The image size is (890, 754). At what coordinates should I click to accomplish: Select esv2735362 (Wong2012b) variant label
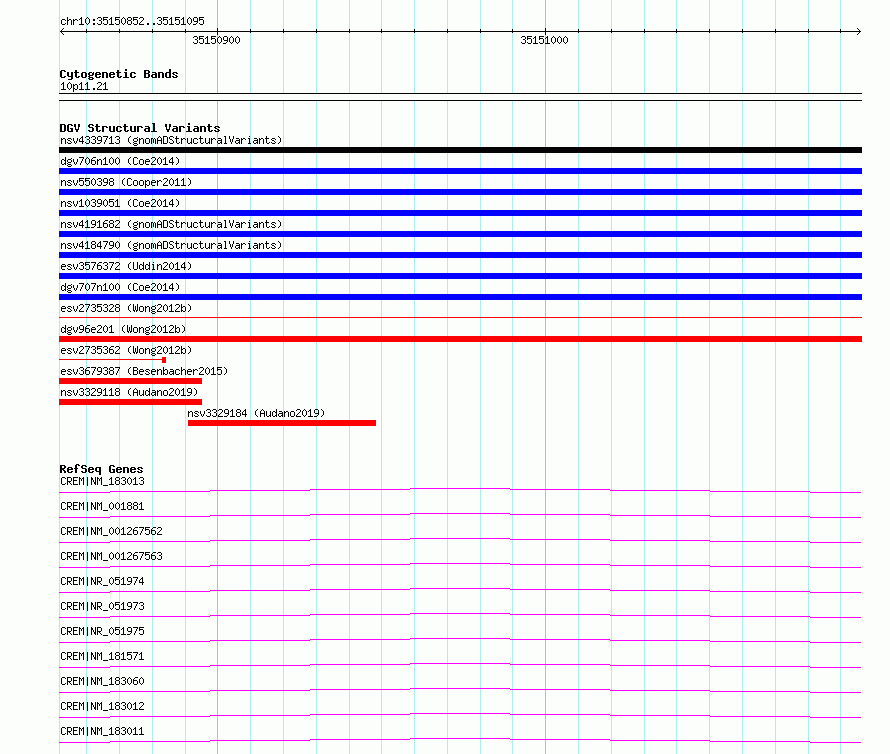[x=126, y=350]
